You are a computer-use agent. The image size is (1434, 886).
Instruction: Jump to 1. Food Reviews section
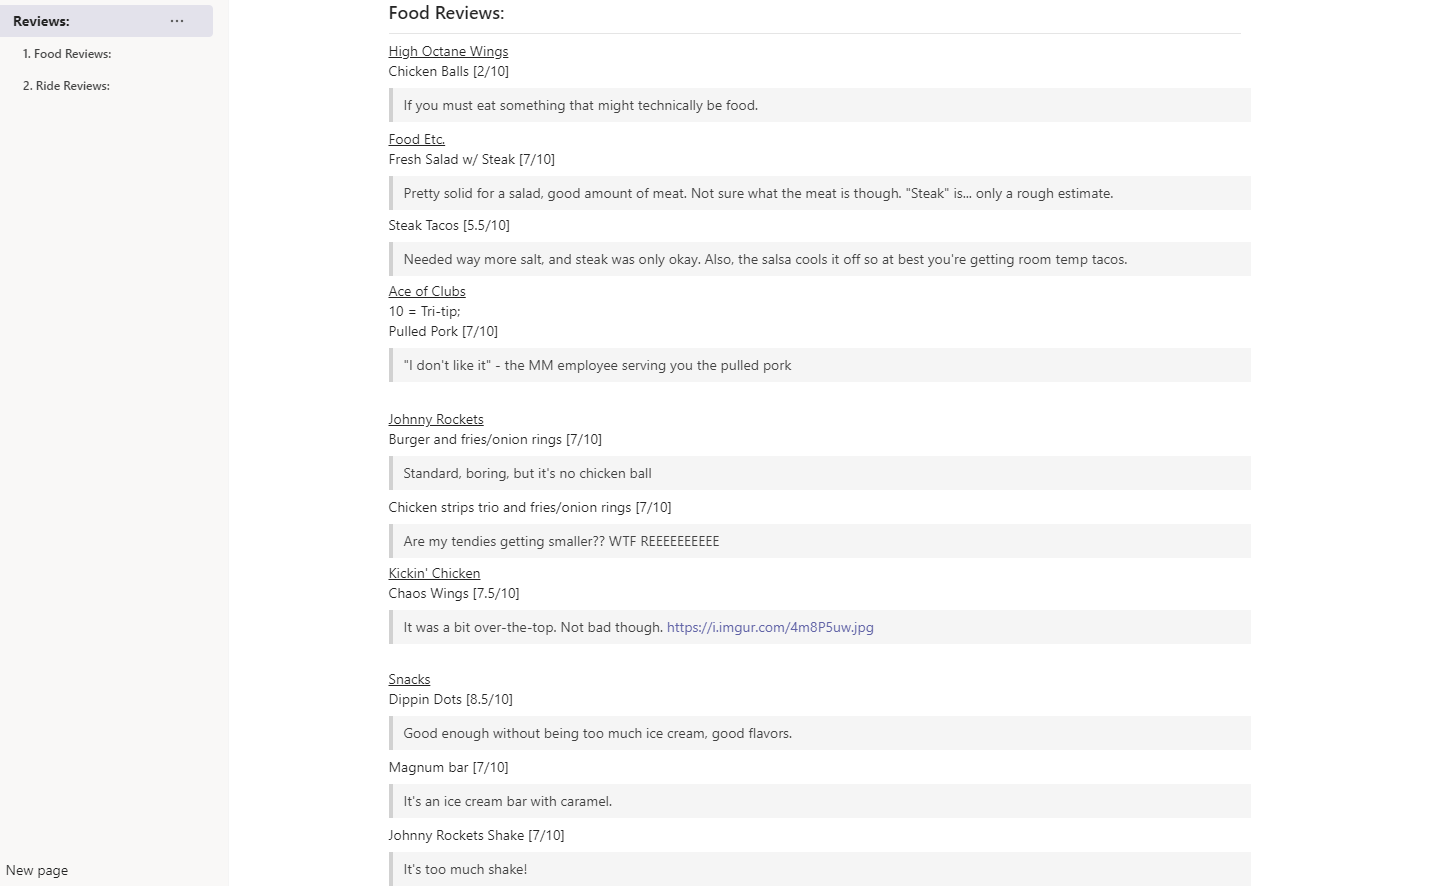point(67,54)
